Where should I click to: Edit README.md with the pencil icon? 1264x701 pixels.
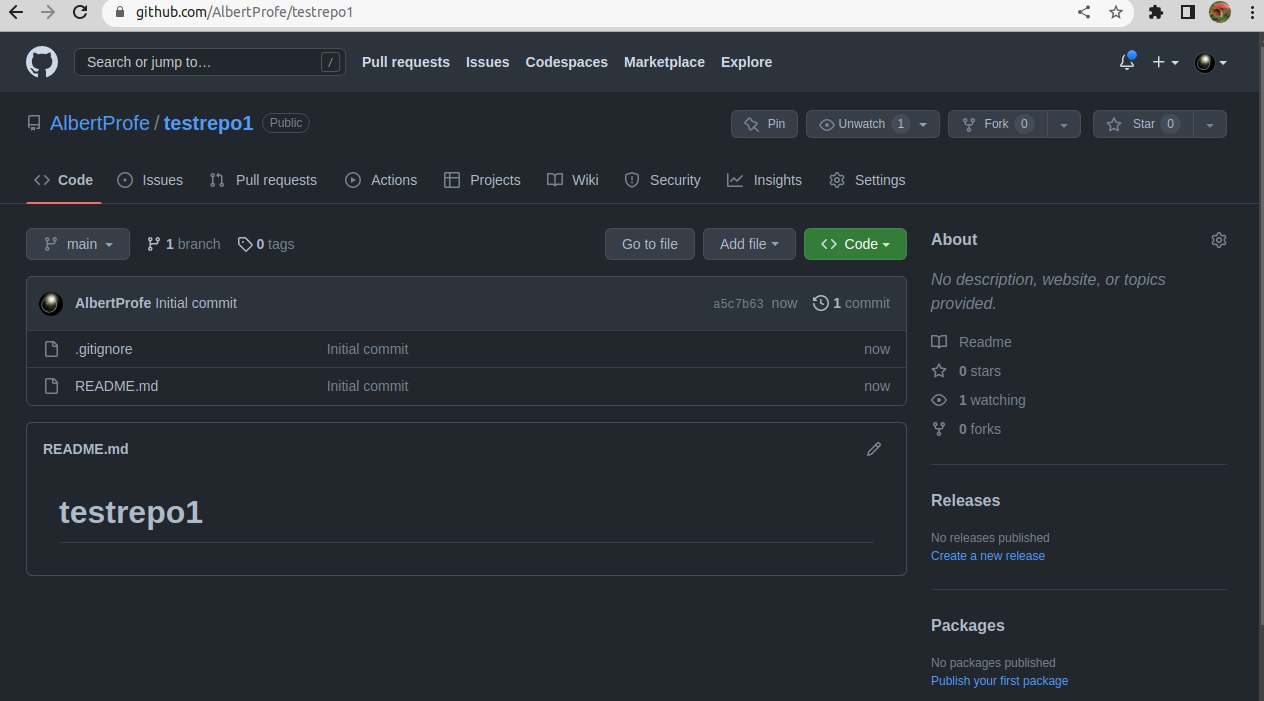pos(874,449)
